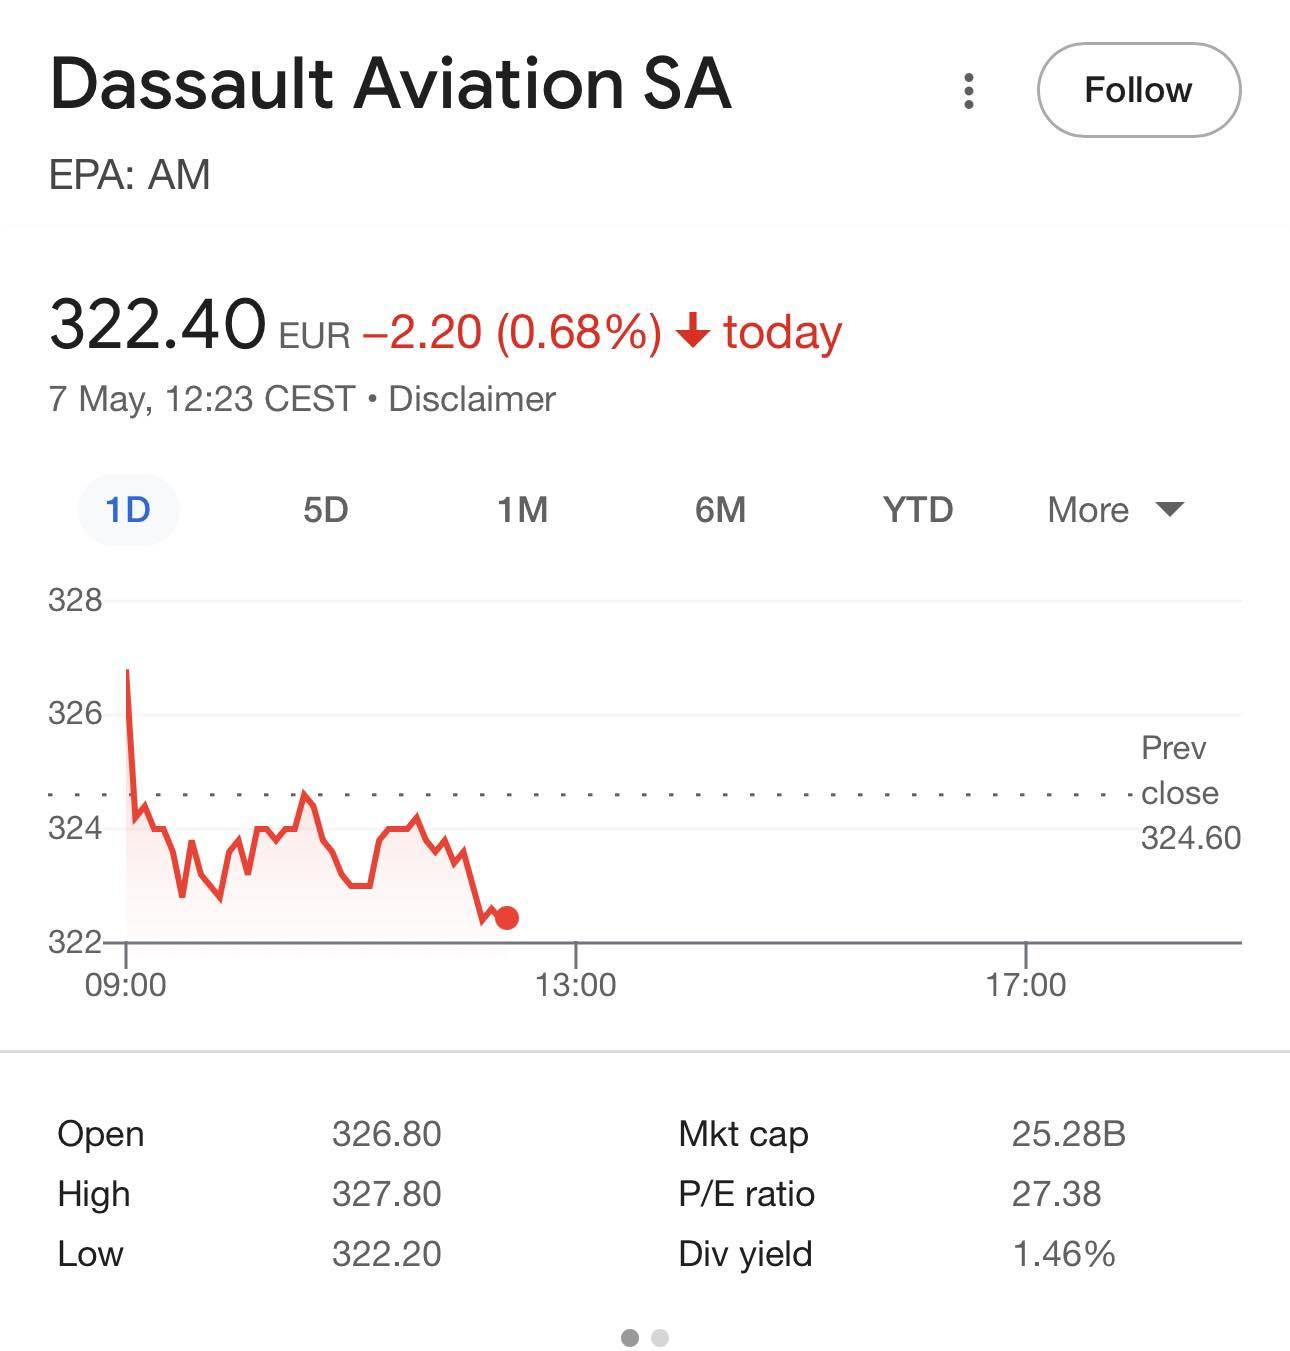
Task: Open the Disclaimer link
Action: point(471,399)
